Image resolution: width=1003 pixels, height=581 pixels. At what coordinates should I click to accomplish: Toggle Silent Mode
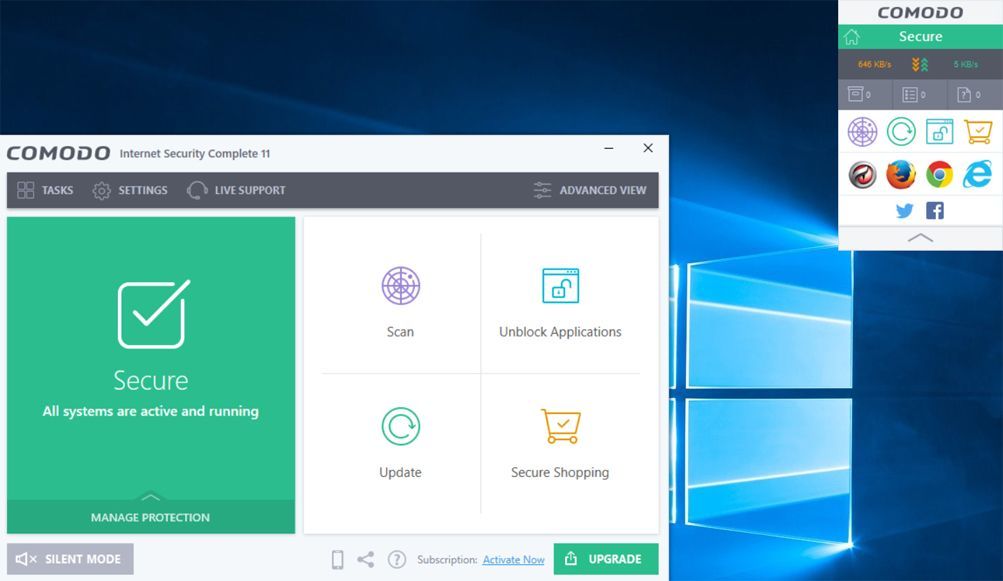point(70,559)
